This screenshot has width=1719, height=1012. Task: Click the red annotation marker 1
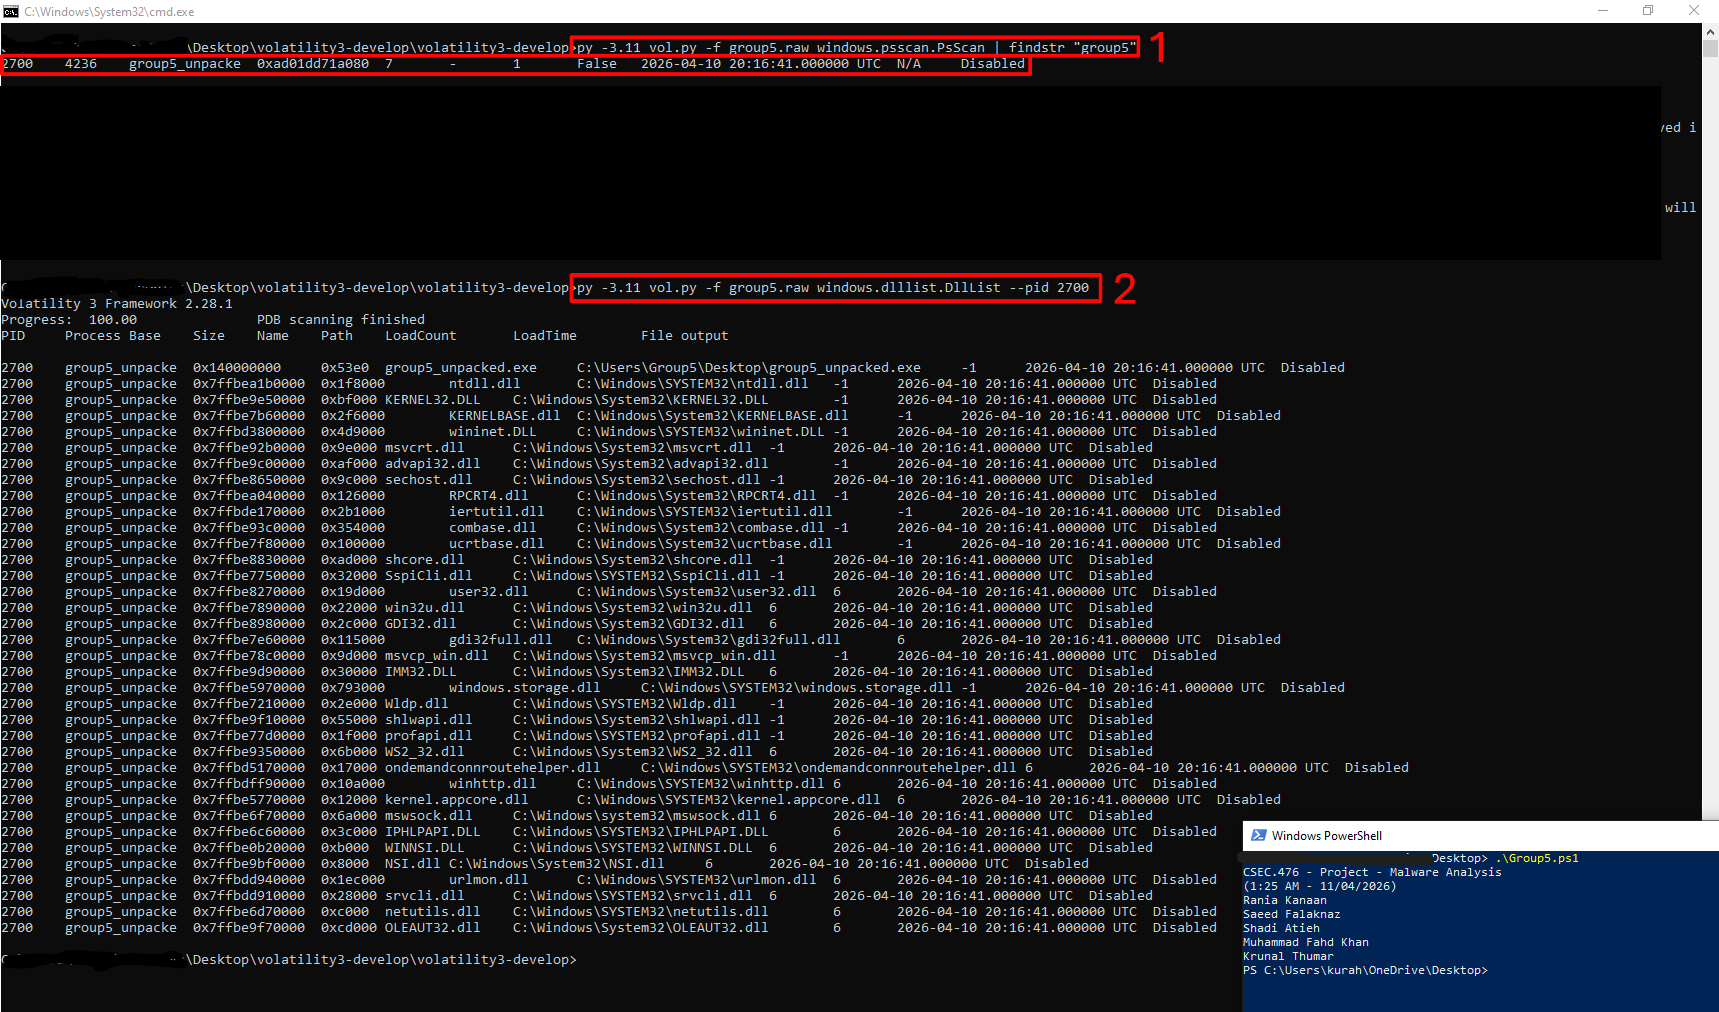(x=1157, y=47)
